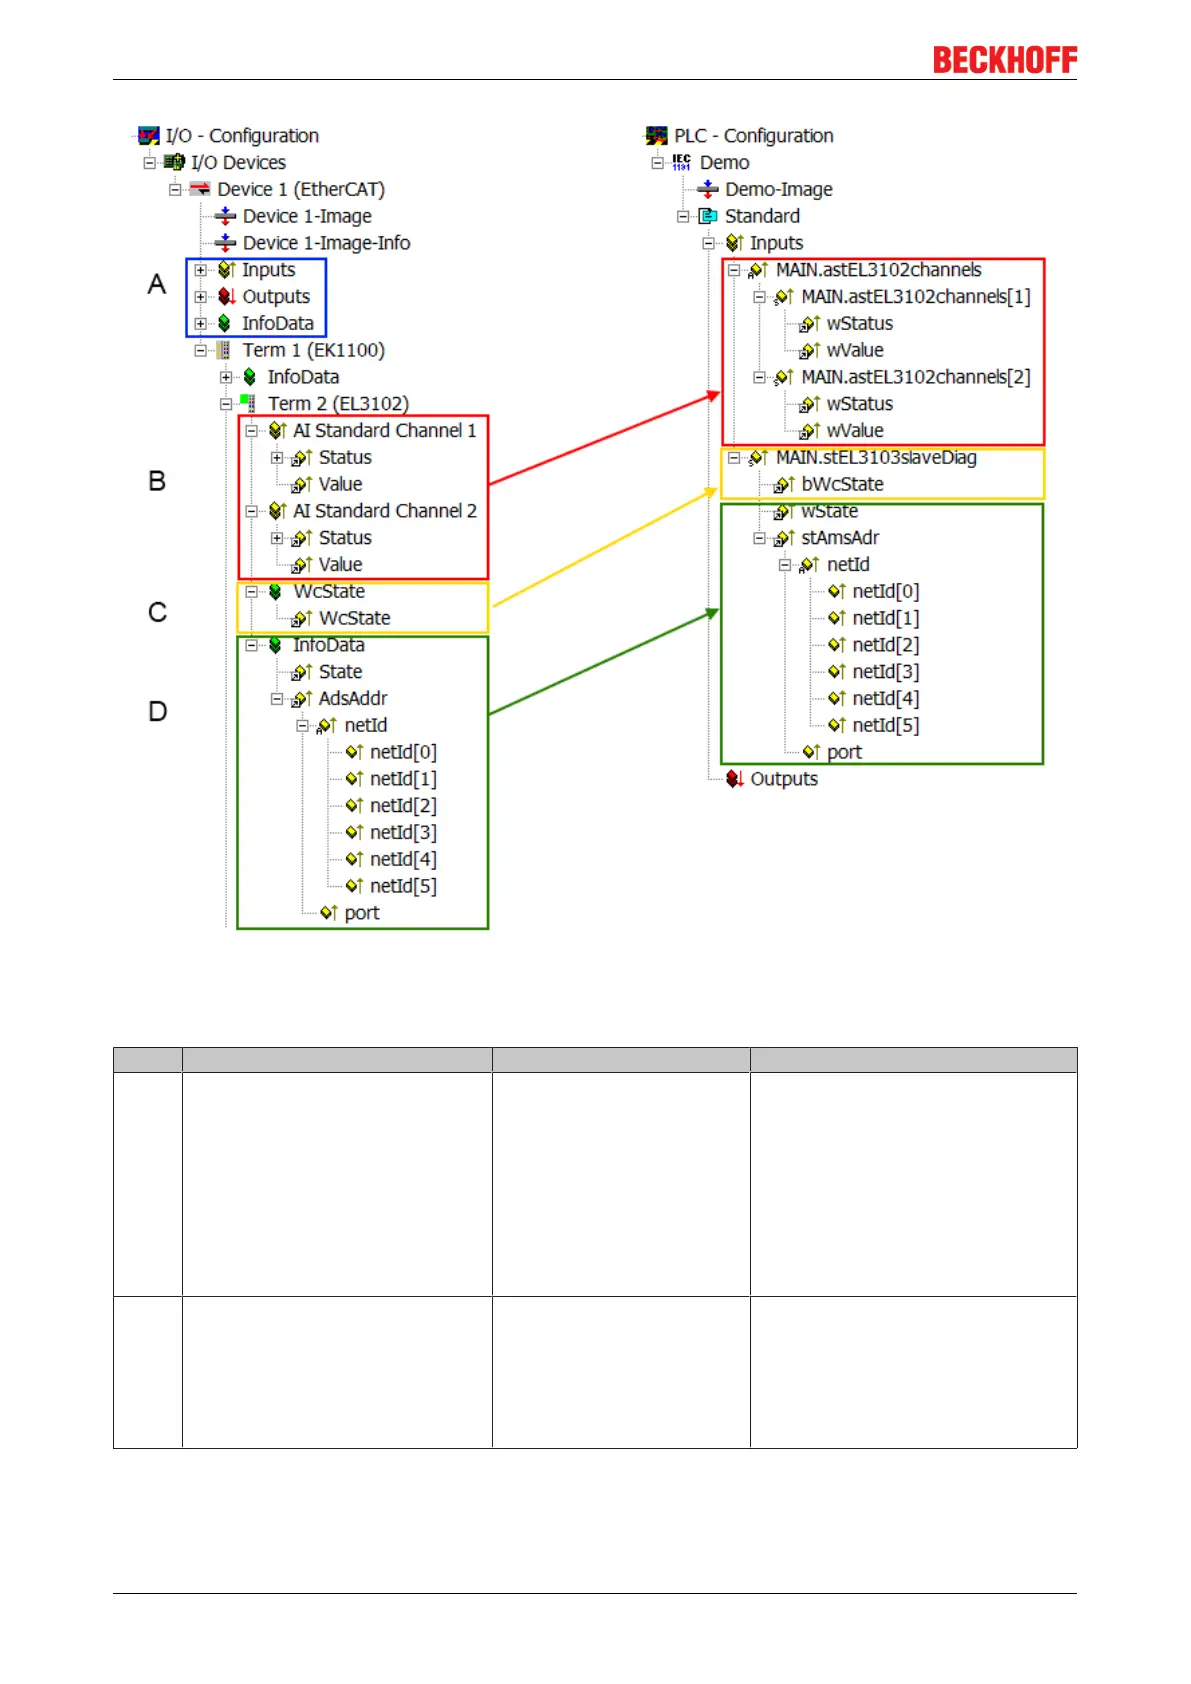Screen dimensions: 1191x1684
Task: Select State under Term 2 InfoData
Action: 340,672
